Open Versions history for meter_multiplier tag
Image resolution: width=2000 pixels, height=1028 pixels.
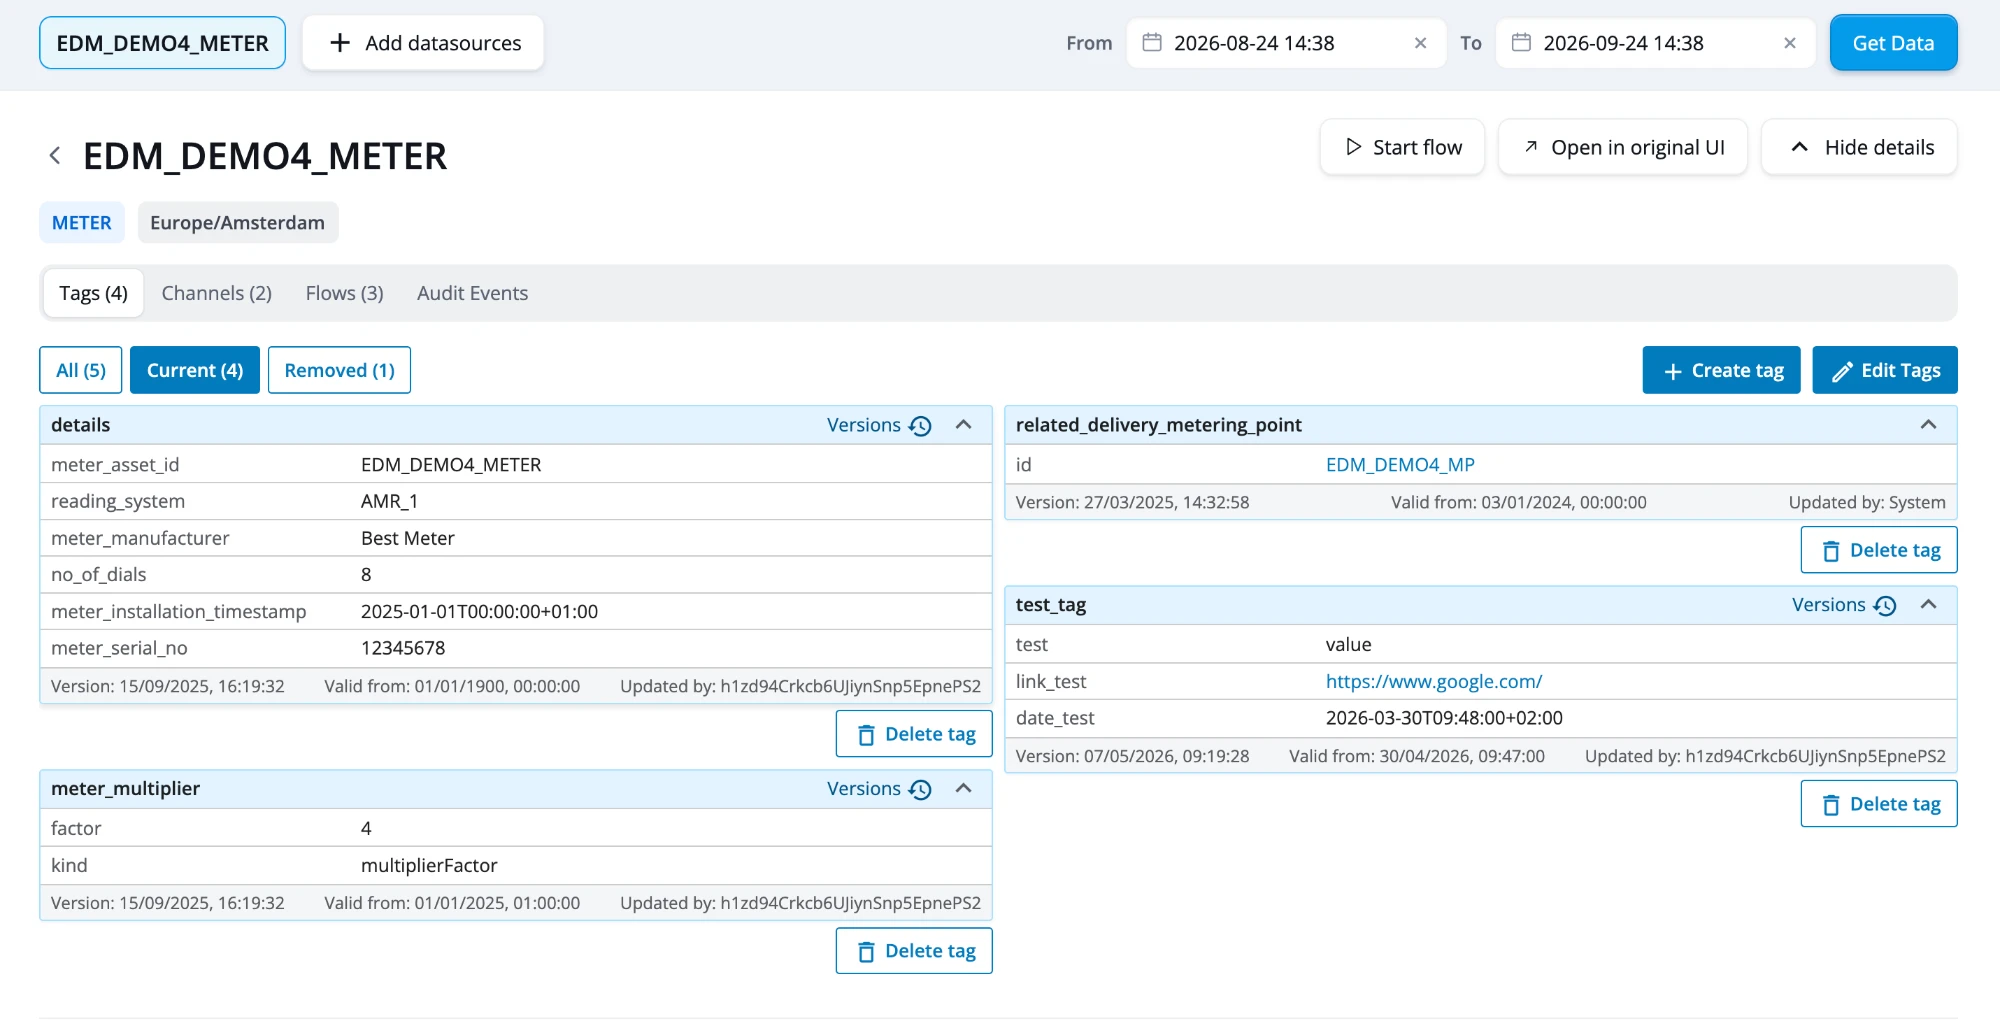[879, 789]
